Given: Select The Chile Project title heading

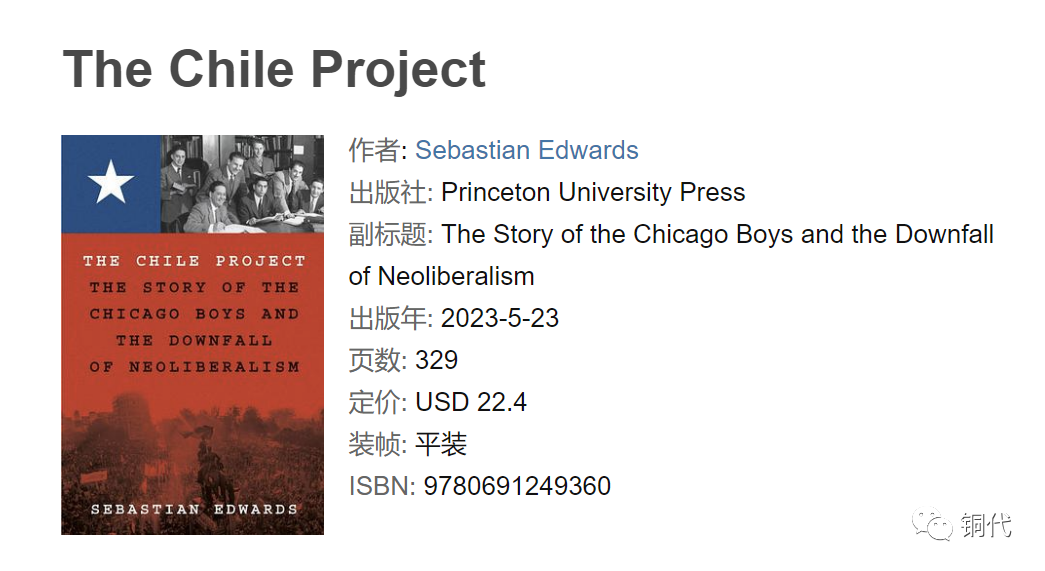Looking at the screenshot, I should [x=274, y=69].
